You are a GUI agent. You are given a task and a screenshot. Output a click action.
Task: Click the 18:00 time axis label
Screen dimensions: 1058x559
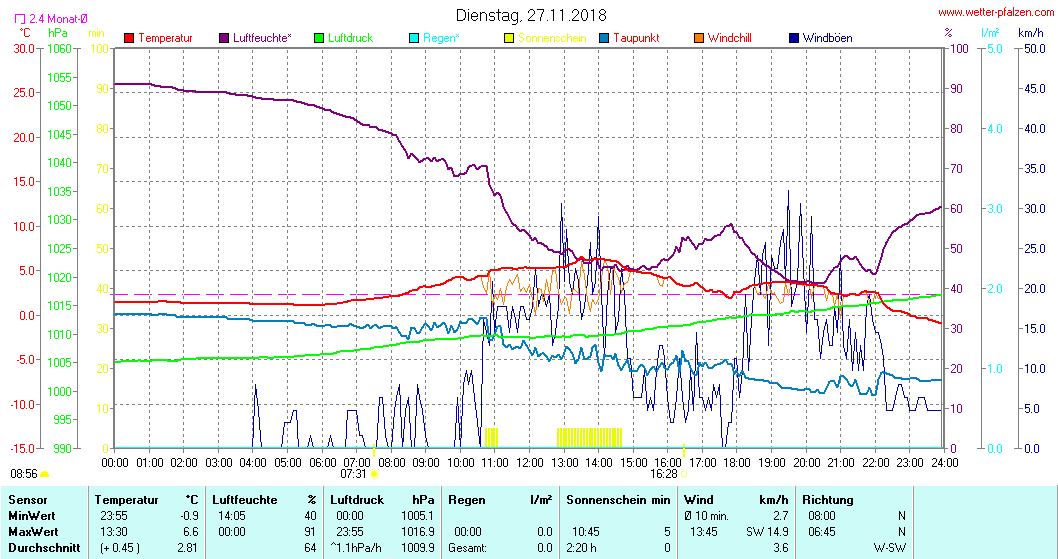pyautogui.click(x=737, y=463)
